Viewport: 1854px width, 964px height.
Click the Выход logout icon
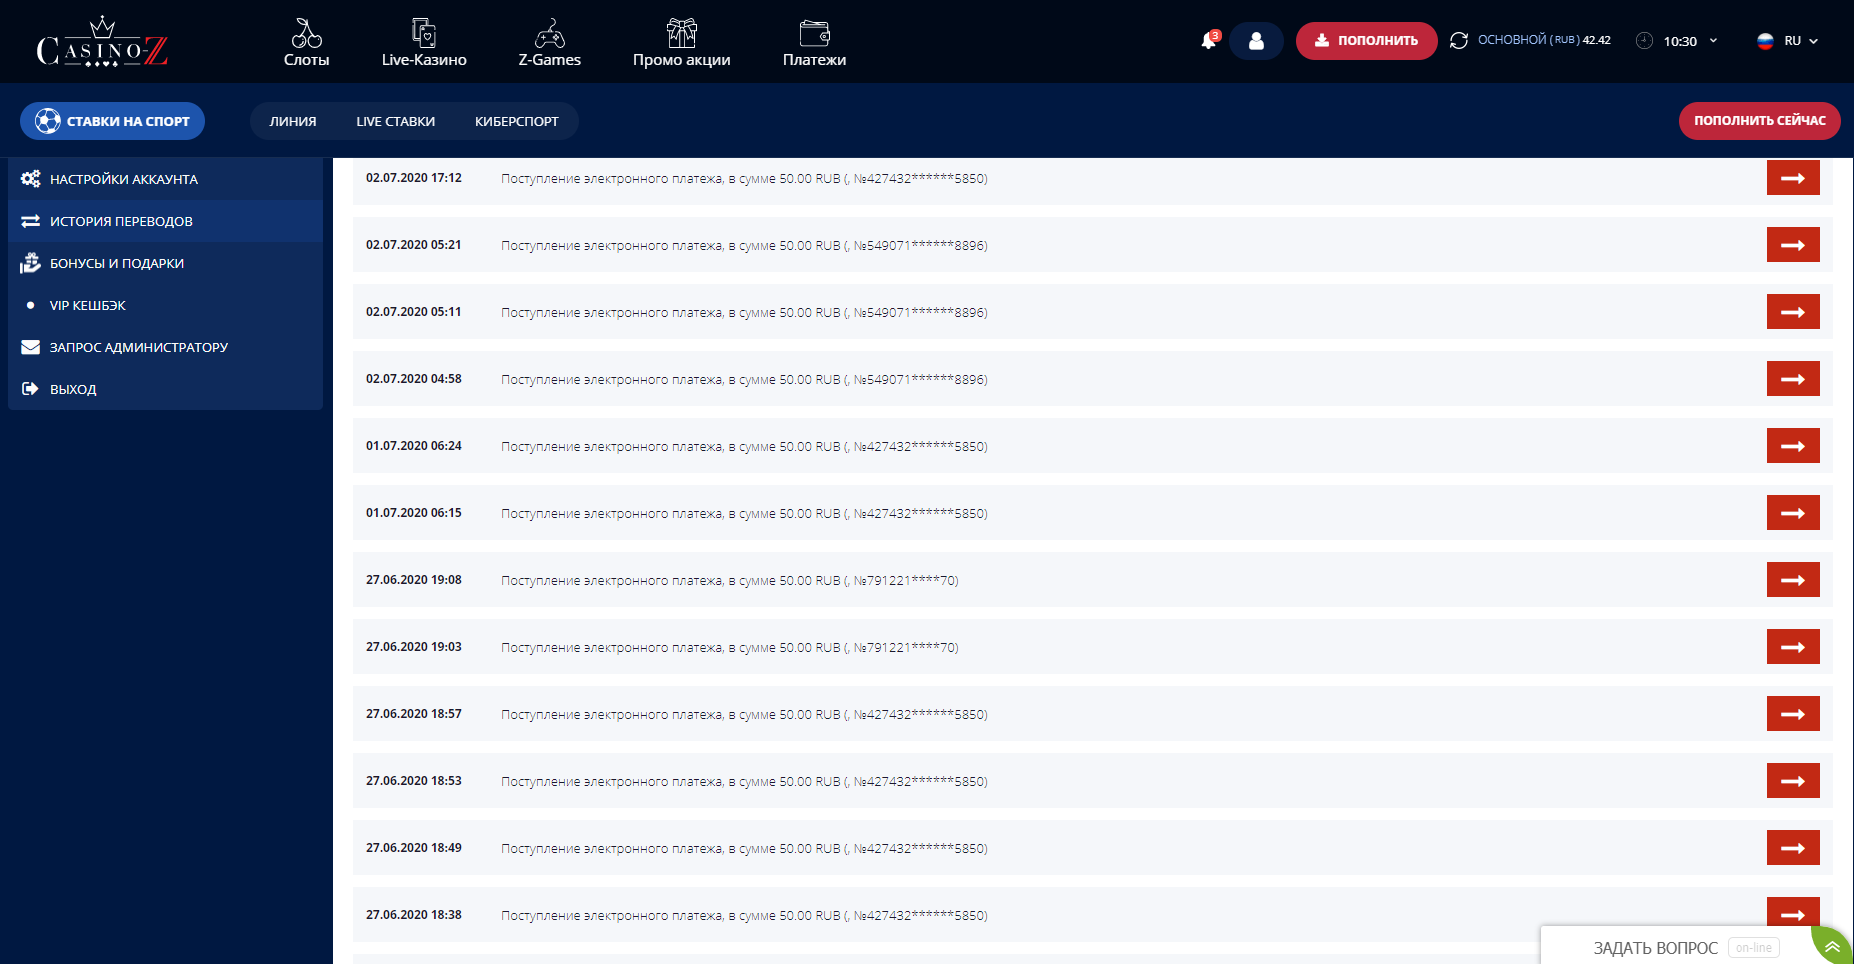coord(31,389)
